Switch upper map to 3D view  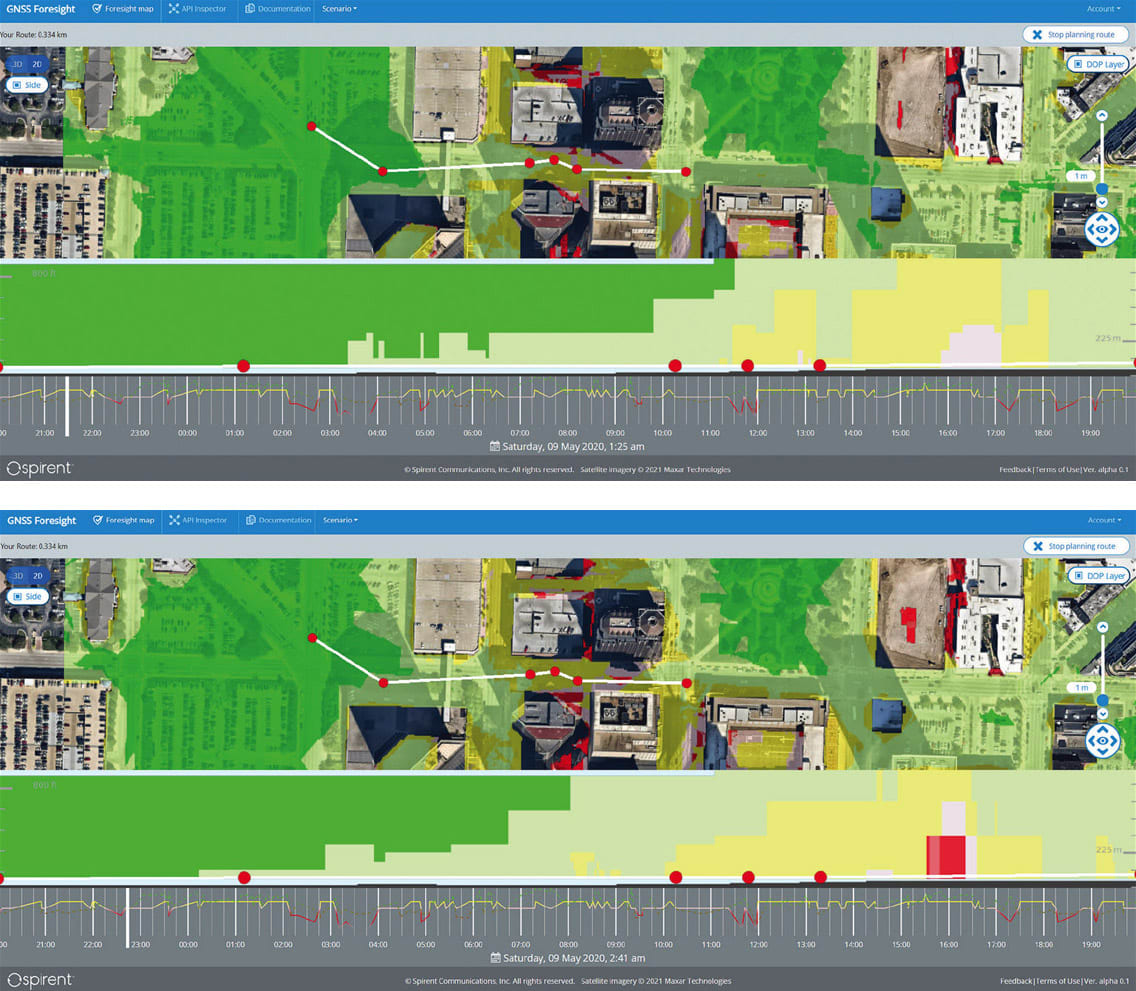(x=17, y=64)
